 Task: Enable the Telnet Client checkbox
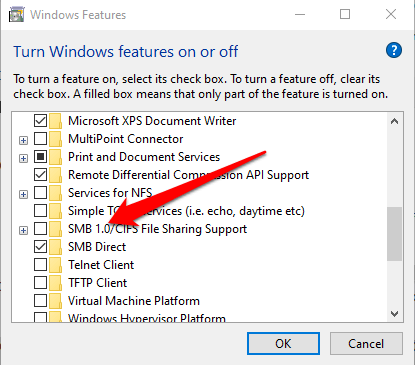click(x=40, y=265)
